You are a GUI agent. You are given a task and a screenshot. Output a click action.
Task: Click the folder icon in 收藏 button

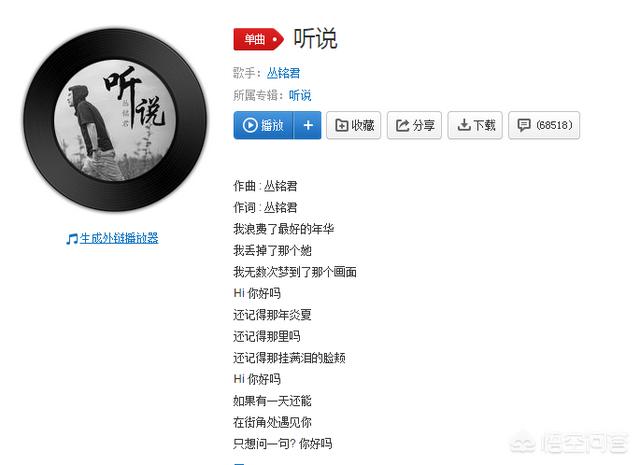click(x=342, y=125)
